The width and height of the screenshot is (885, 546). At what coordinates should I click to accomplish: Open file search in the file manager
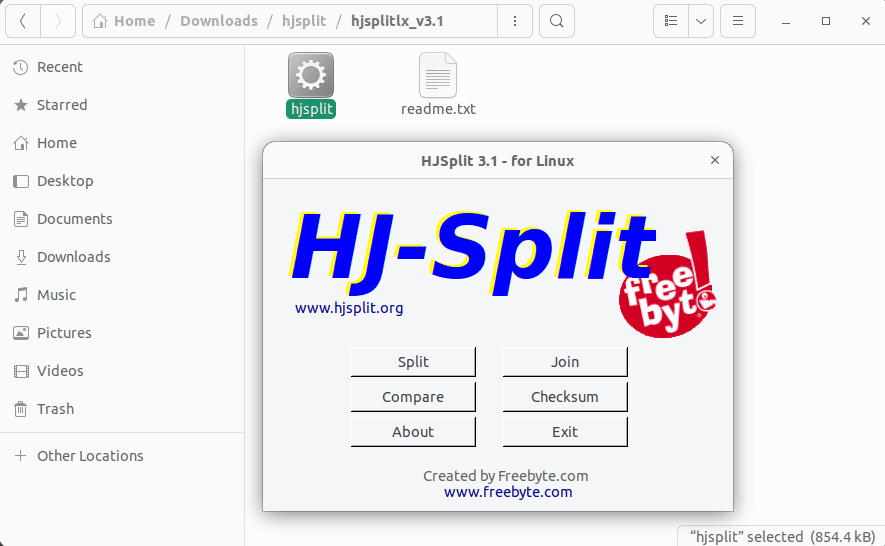(x=557, y=21)
